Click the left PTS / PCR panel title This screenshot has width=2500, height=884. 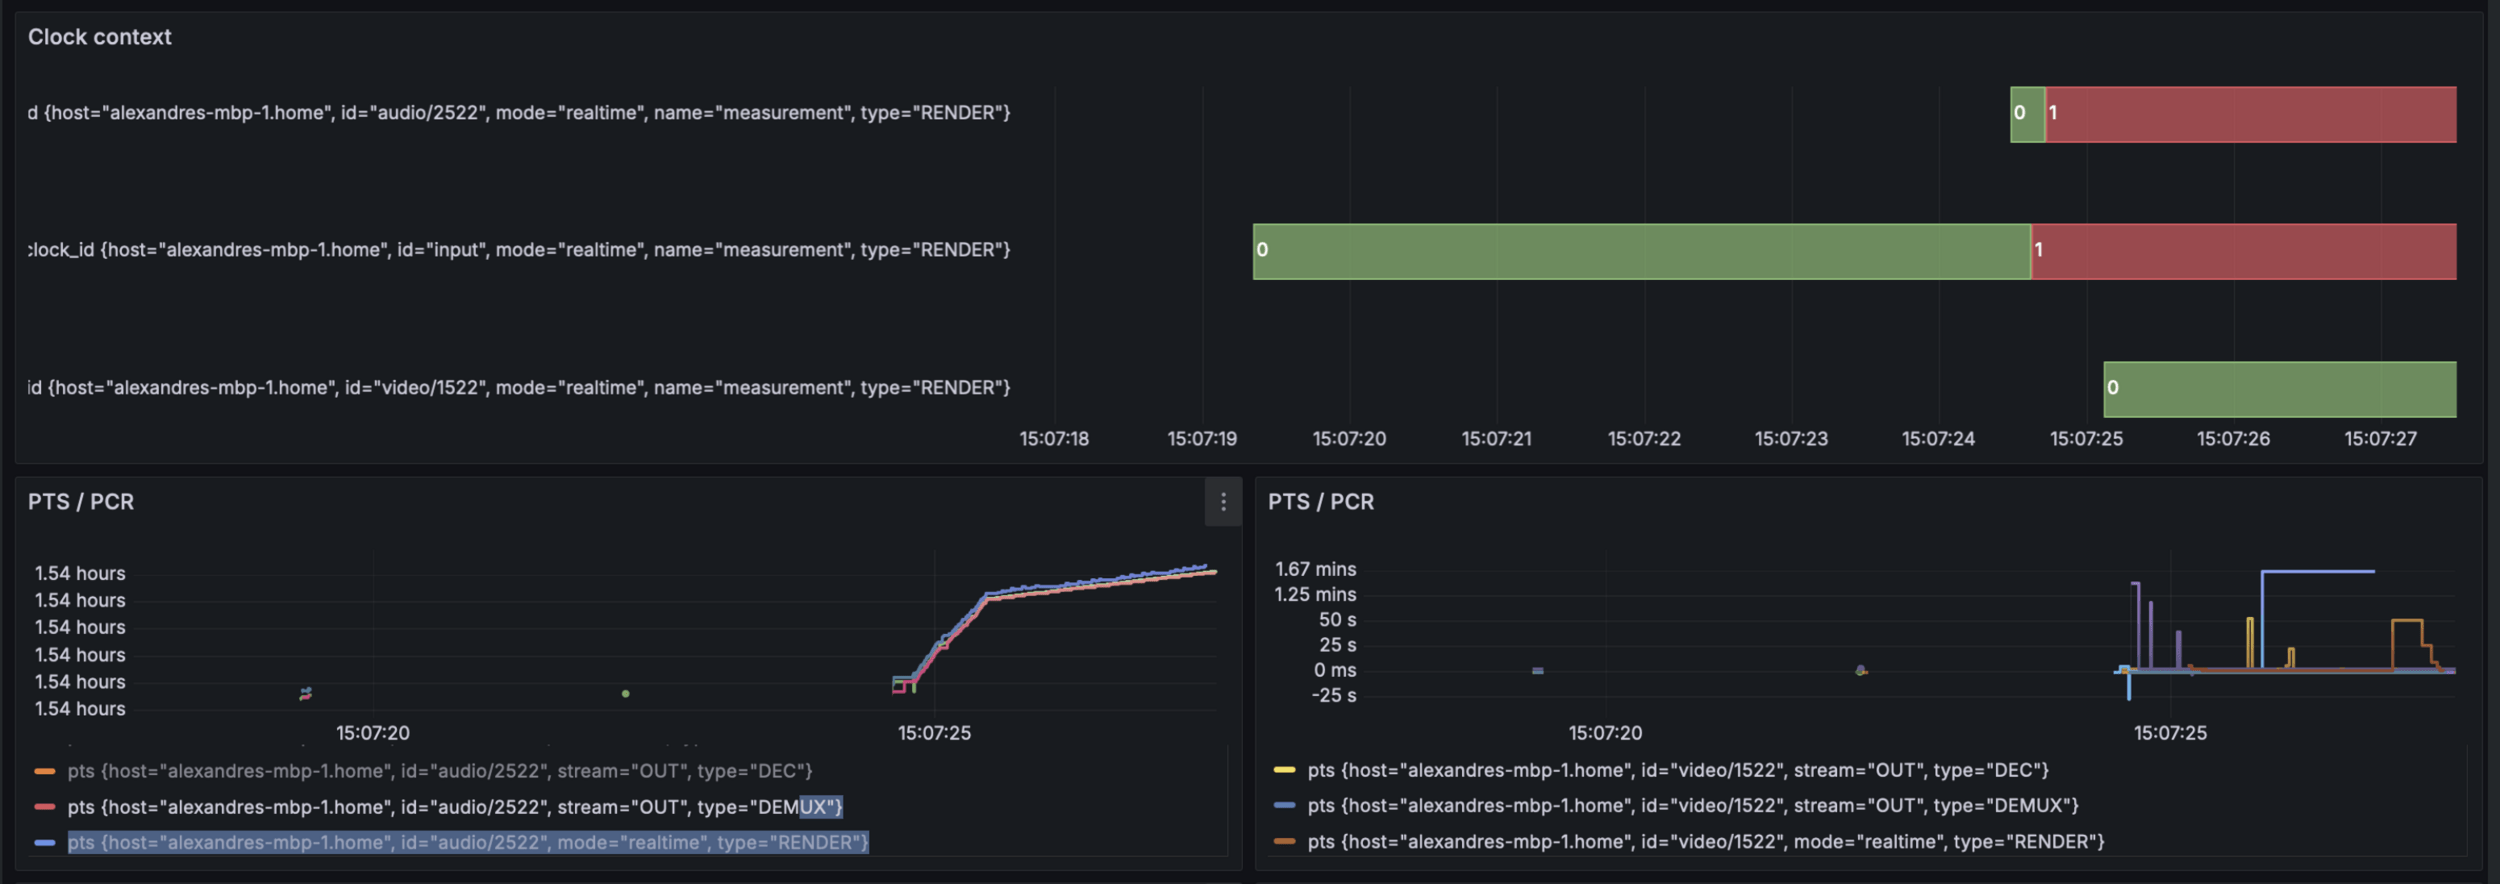81,502
